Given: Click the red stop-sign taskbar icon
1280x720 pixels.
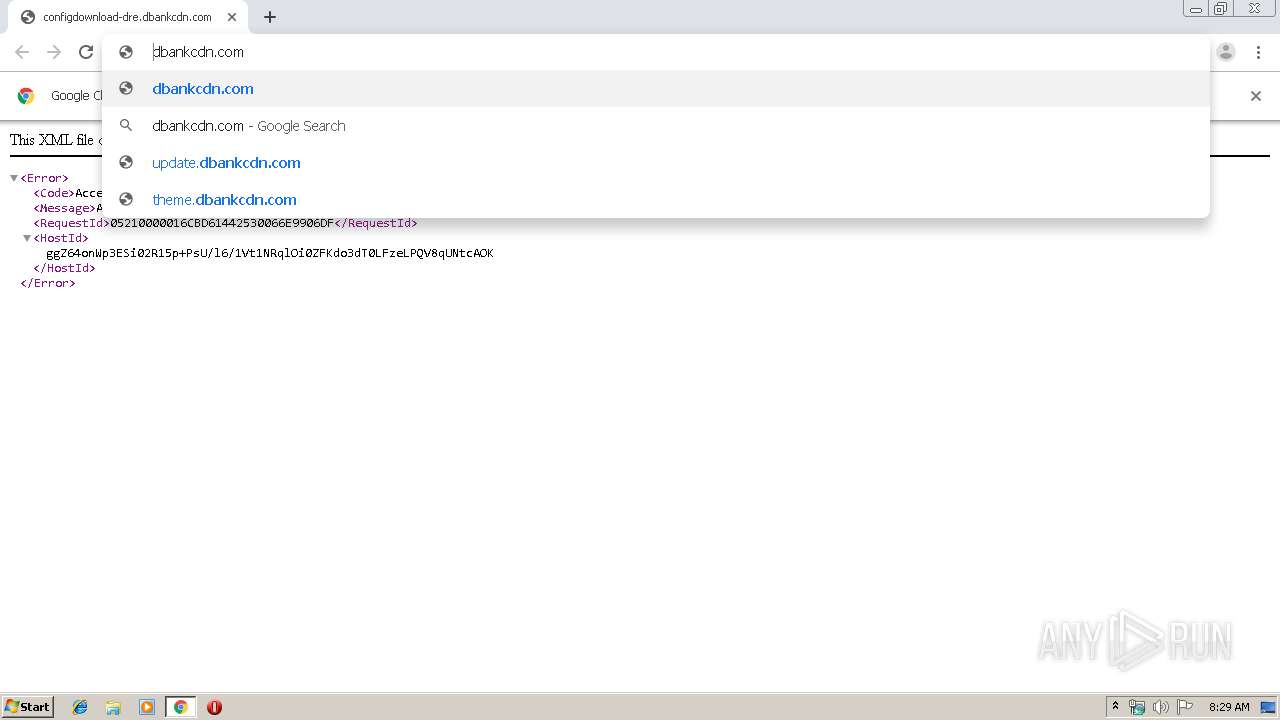Looking at the screenshot, I should [x=214, y=707].
